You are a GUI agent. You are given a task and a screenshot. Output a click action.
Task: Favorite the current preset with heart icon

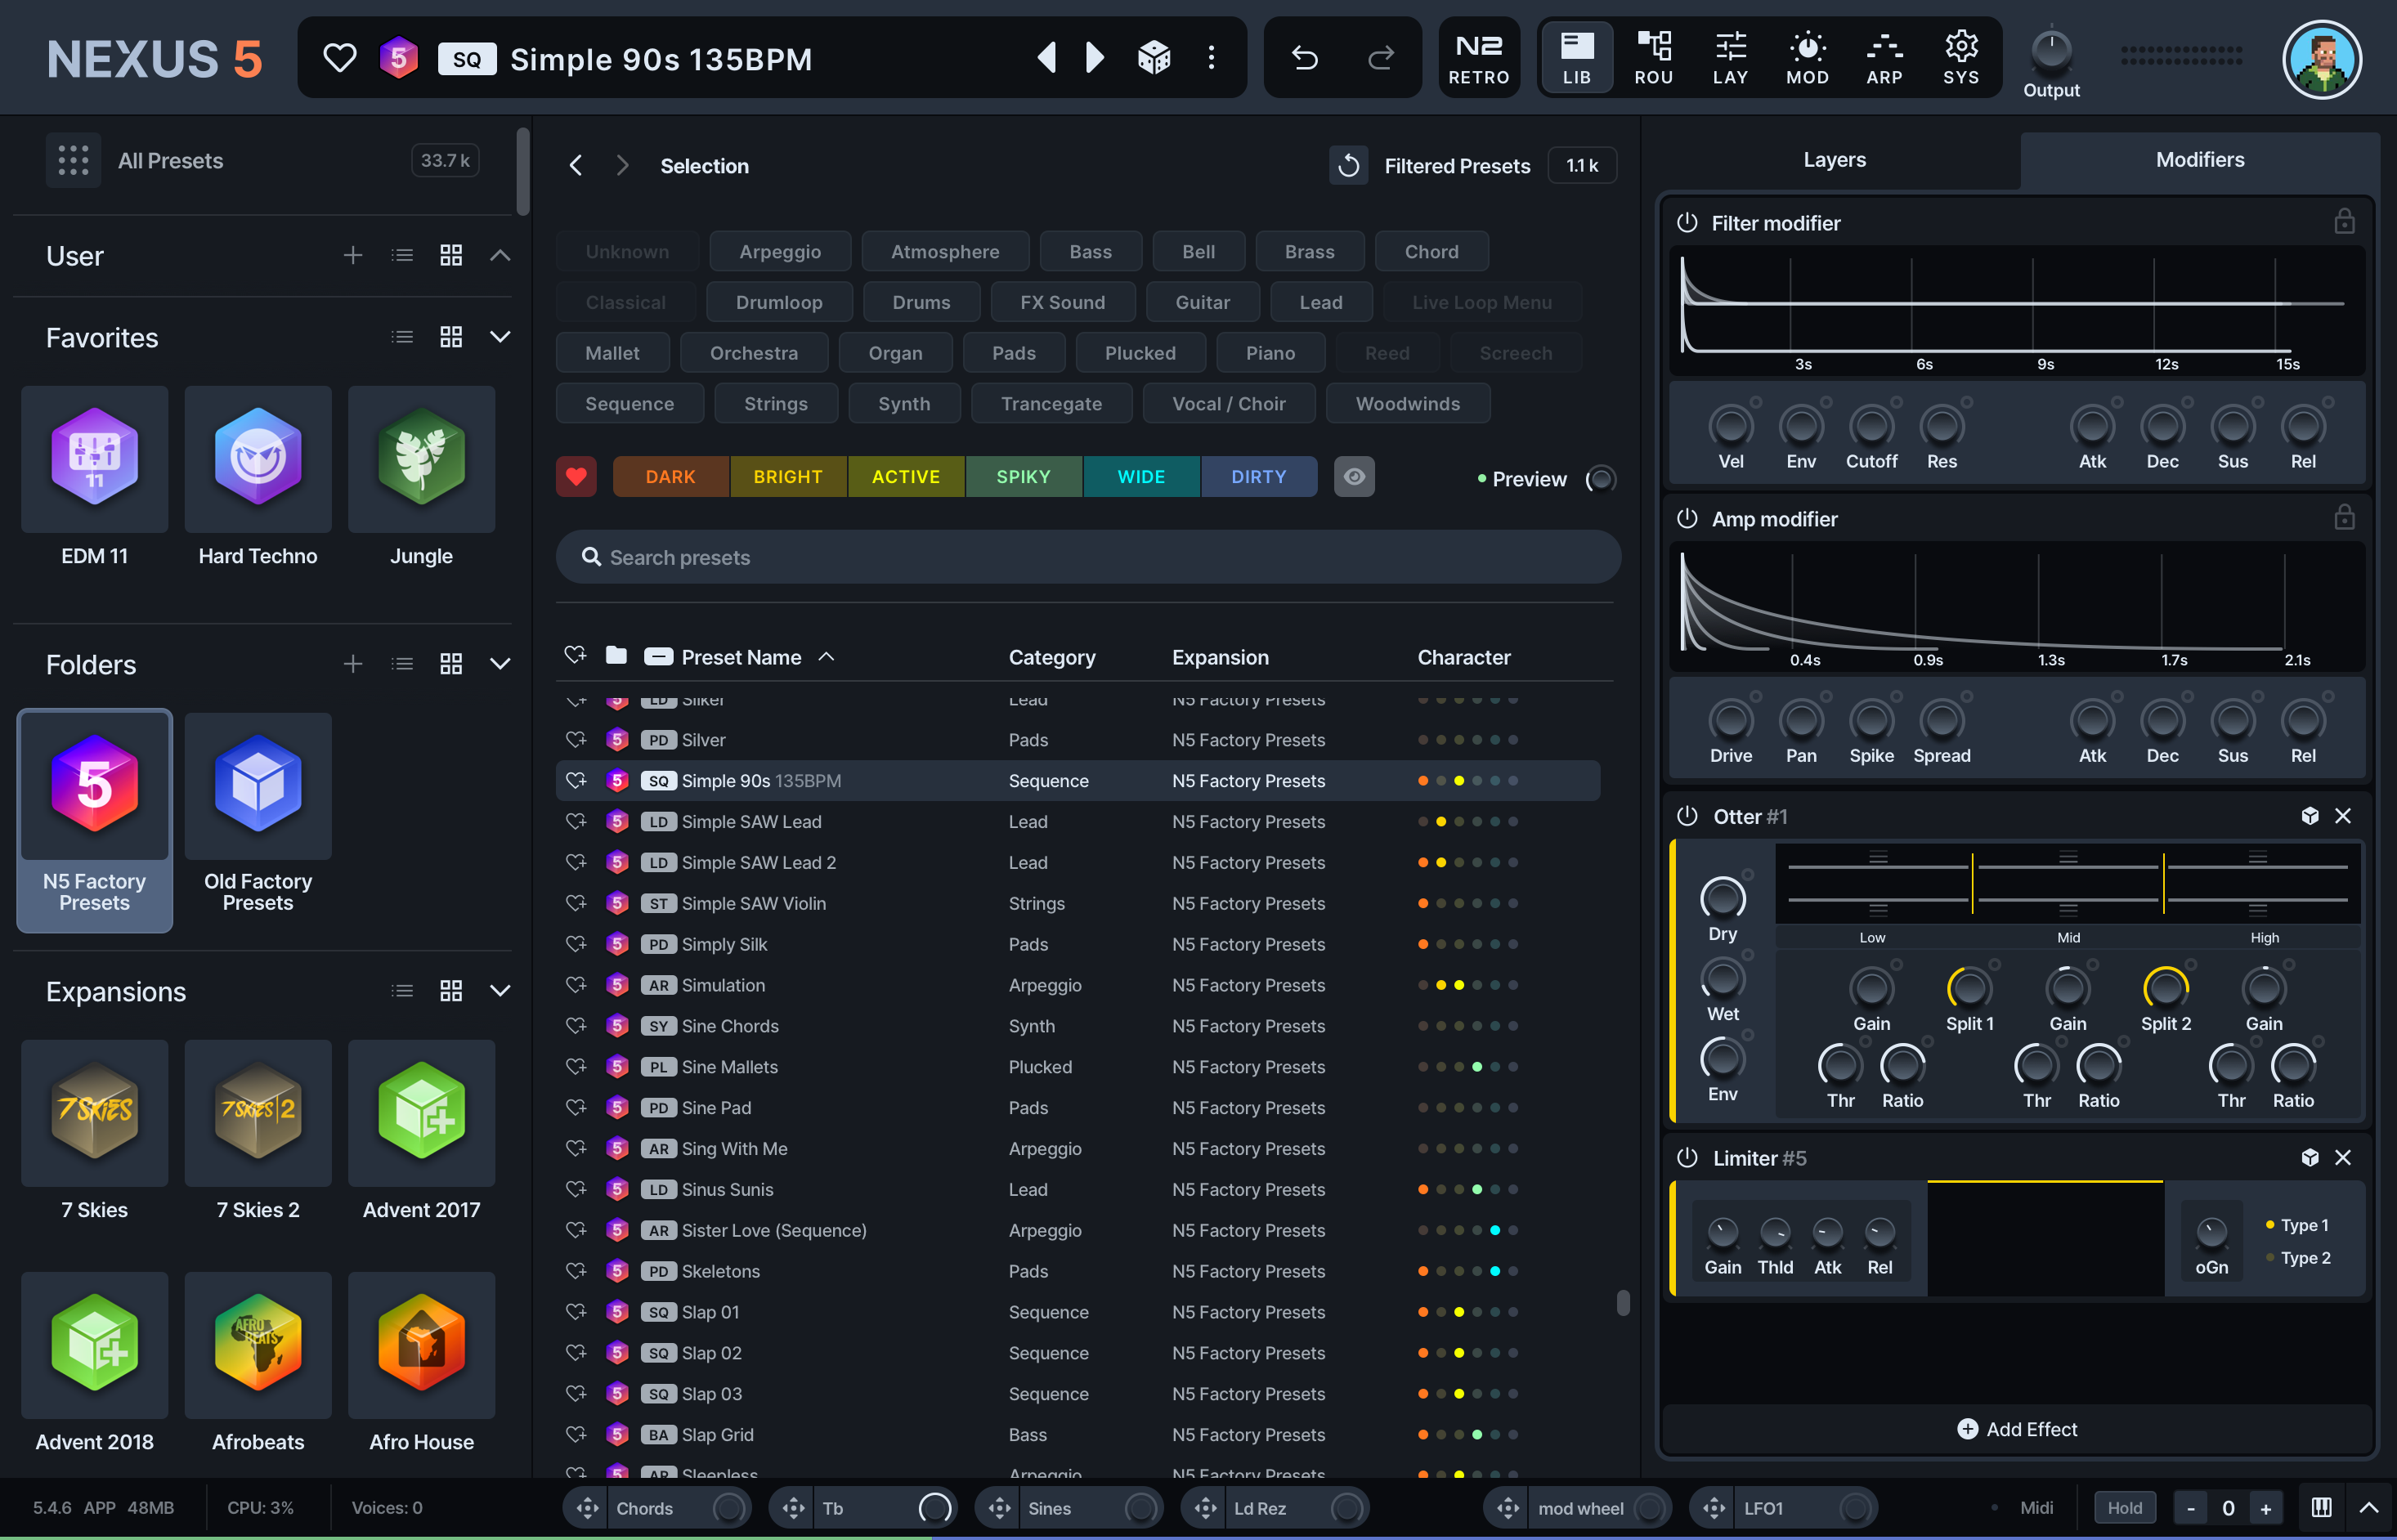pos(340,58)
